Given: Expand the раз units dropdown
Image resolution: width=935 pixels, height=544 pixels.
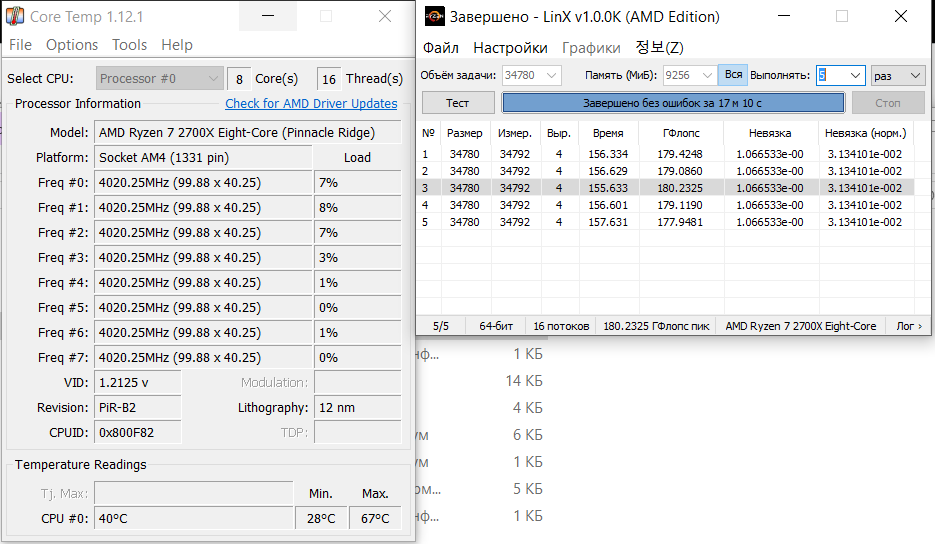Looking at the screenshot, I should [897, 75].
